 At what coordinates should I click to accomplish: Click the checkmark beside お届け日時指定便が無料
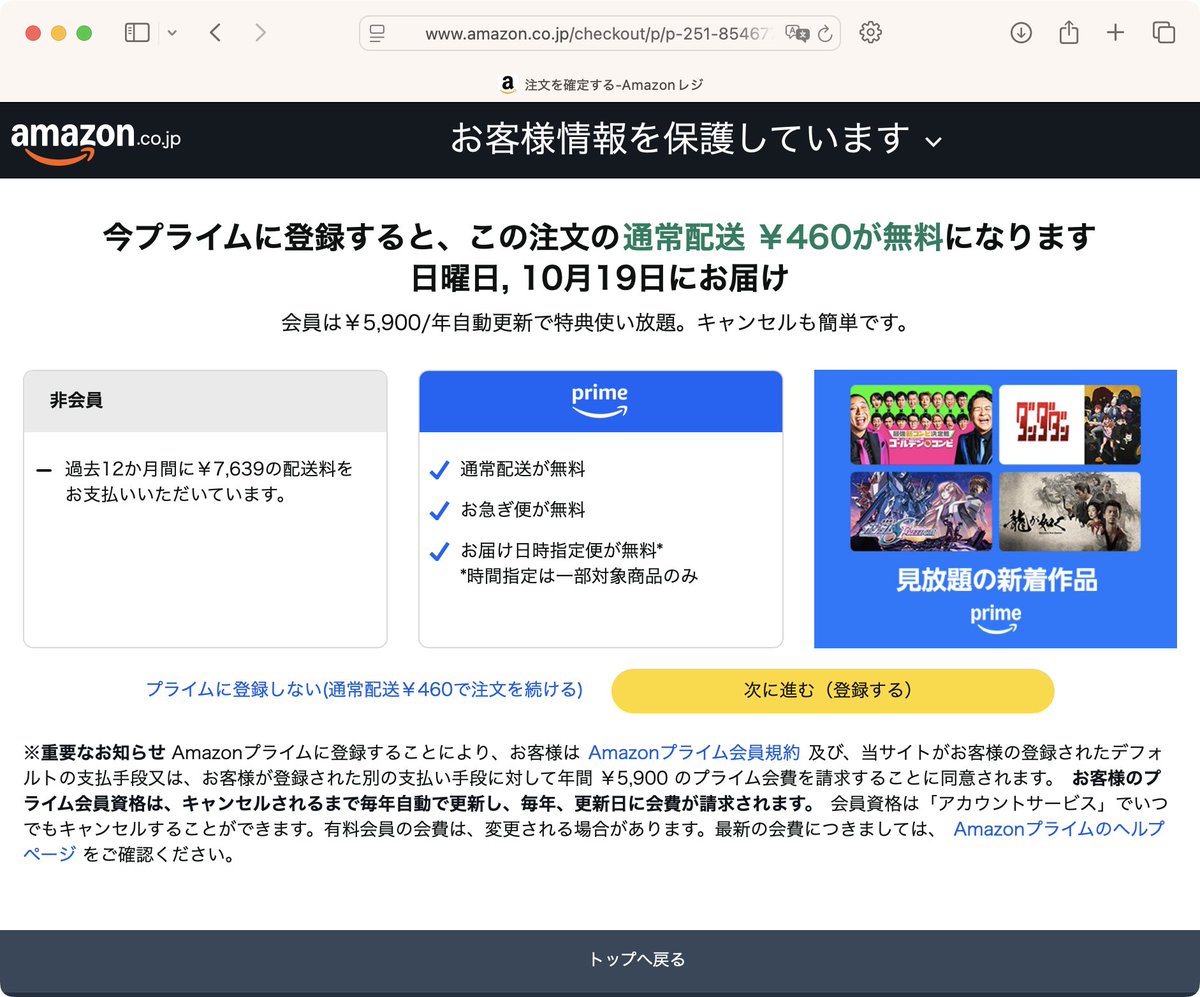click(x=438, y=552)
